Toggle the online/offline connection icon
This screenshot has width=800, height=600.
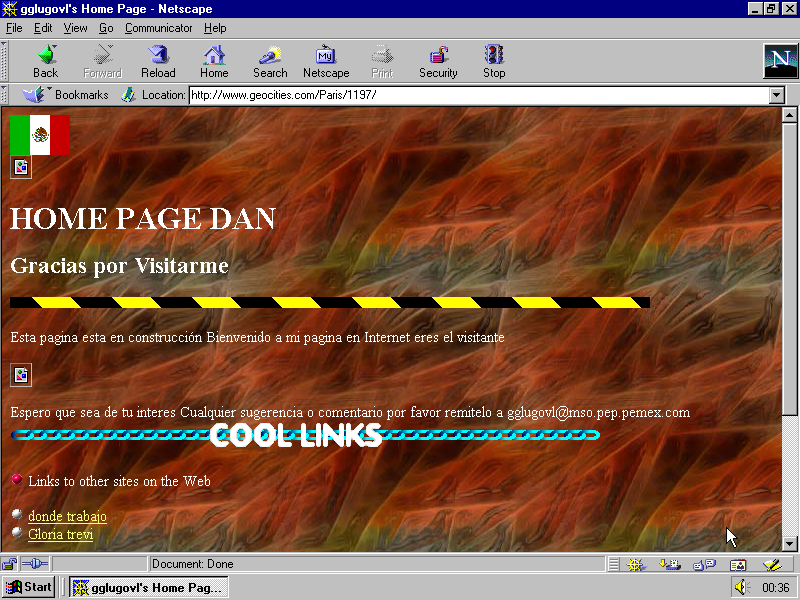point(35,564)
